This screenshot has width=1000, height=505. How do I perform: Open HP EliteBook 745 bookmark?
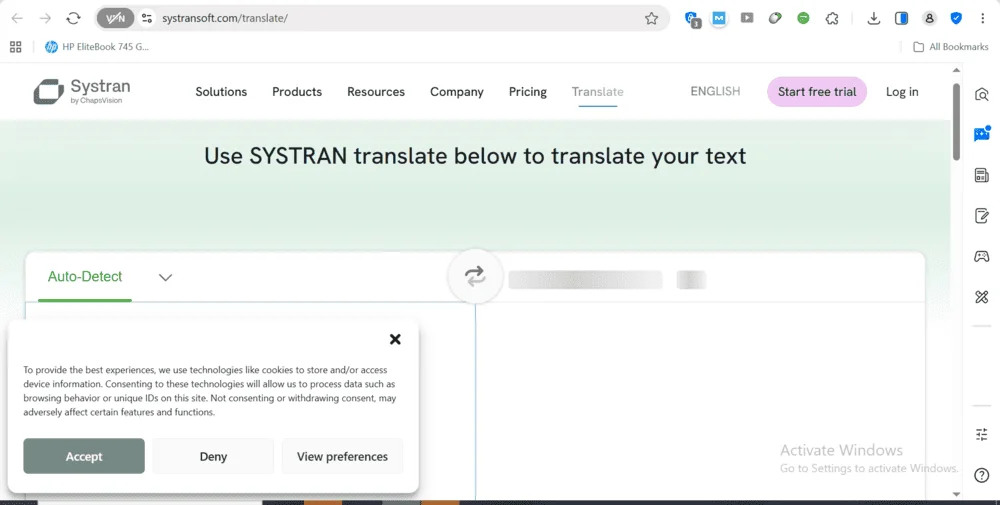pos(97,47)
